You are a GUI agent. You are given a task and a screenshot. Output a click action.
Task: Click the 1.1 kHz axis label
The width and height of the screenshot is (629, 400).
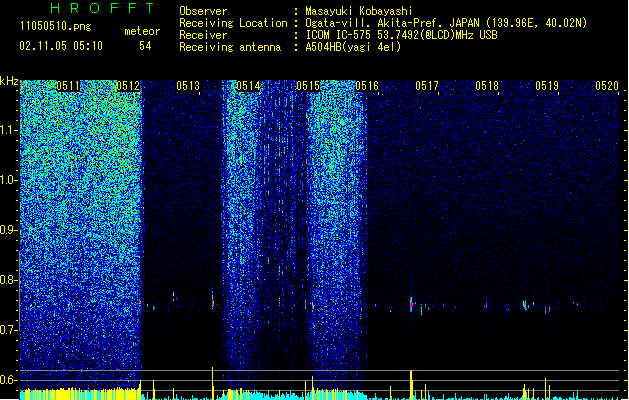[x=9, y=130]
